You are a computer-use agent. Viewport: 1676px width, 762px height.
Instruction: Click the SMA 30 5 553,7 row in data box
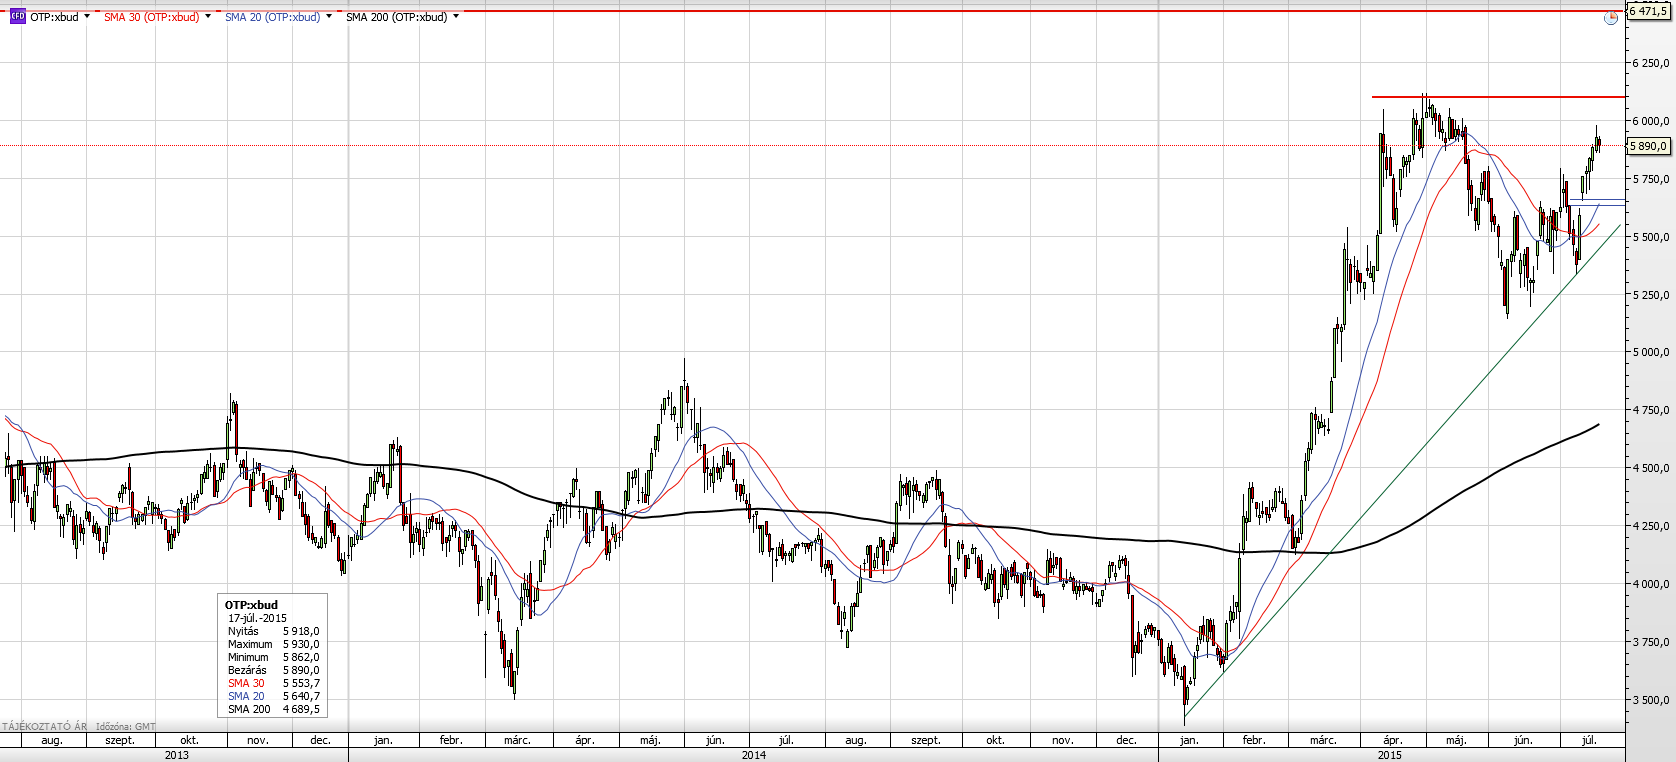[273, 683]
